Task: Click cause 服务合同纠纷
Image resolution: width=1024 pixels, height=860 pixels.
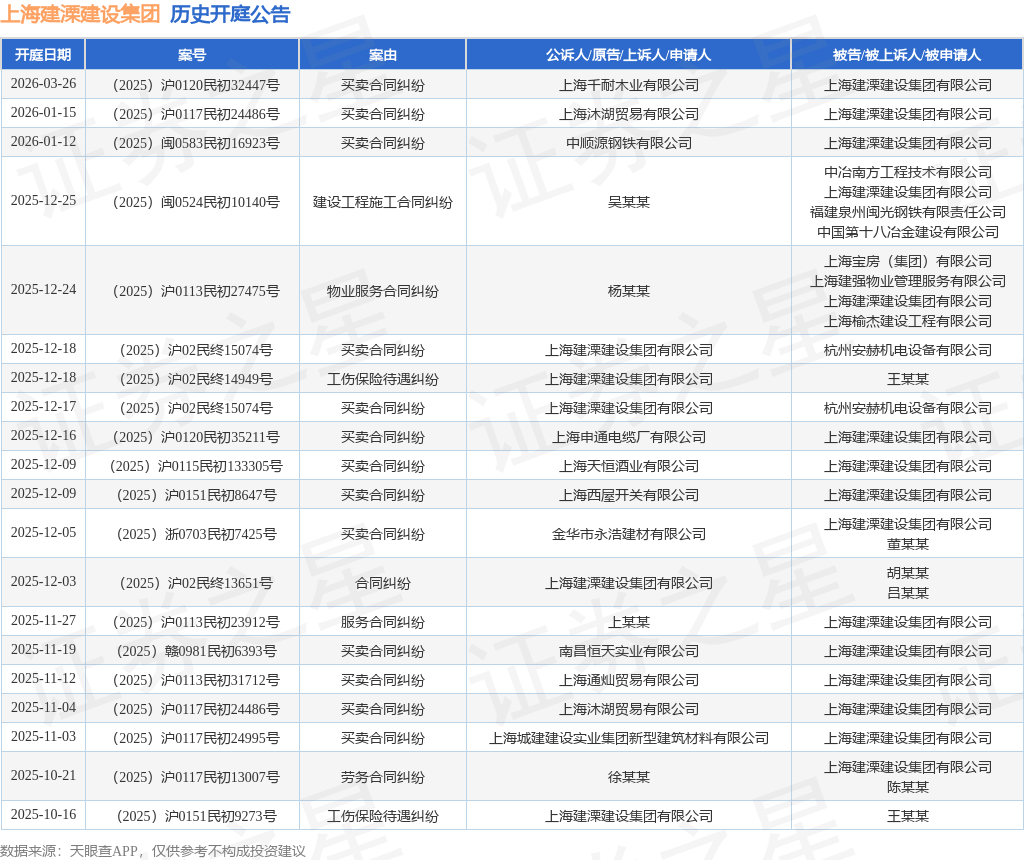Action: [x=383, y=622]
